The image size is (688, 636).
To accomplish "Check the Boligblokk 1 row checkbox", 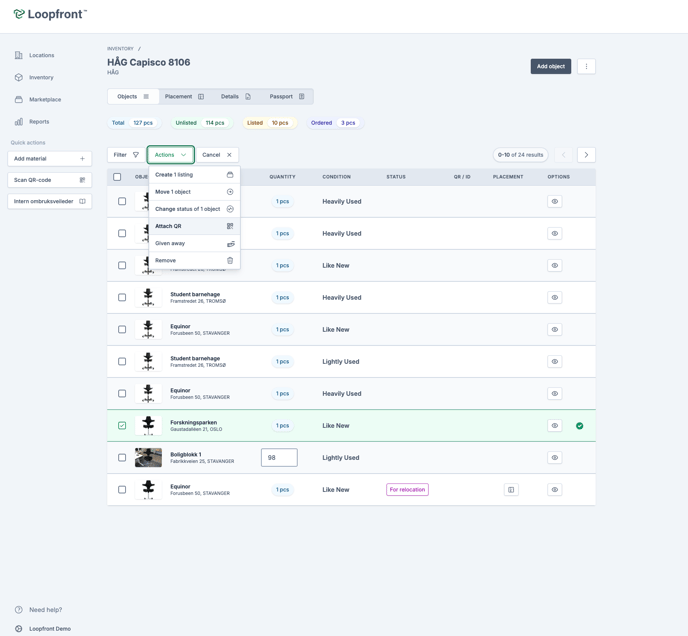I will [x=122, y=457].
